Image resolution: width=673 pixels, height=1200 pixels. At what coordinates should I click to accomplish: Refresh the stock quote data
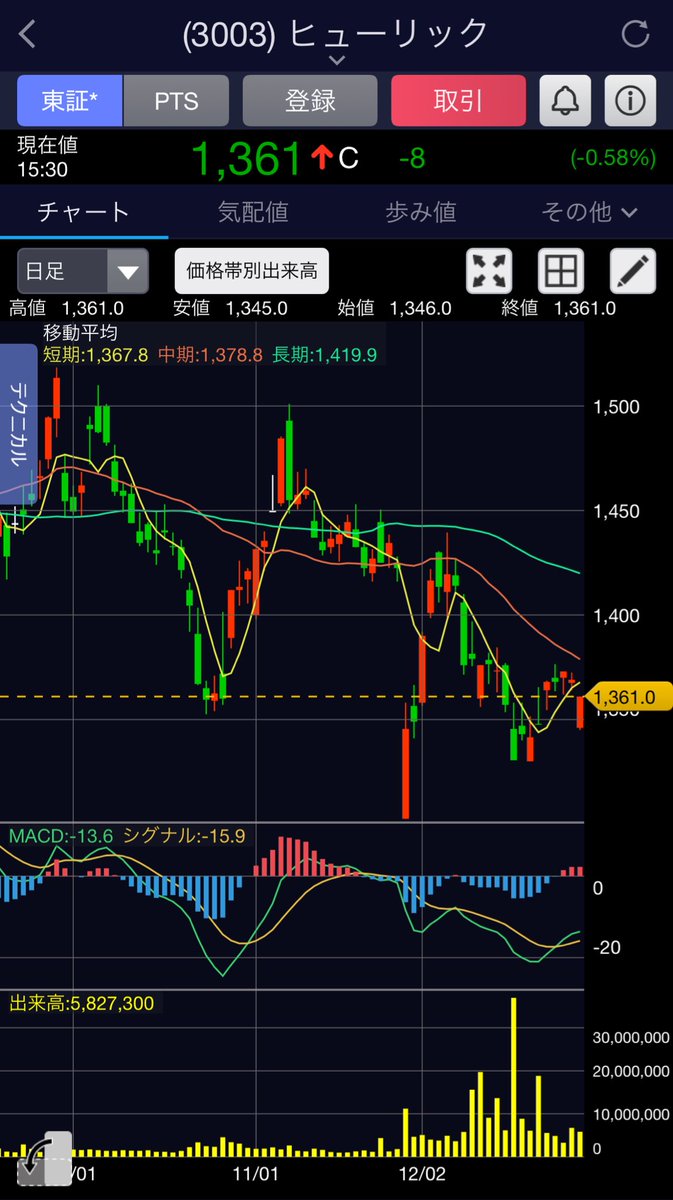(x=635, y=34)
